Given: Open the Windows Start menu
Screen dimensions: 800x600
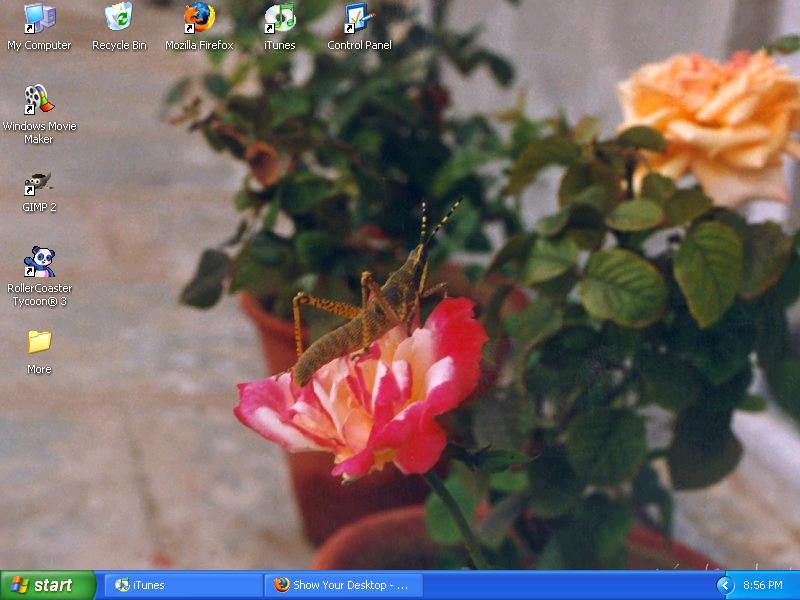Looking at the screenshot, I should pos(47,585).
